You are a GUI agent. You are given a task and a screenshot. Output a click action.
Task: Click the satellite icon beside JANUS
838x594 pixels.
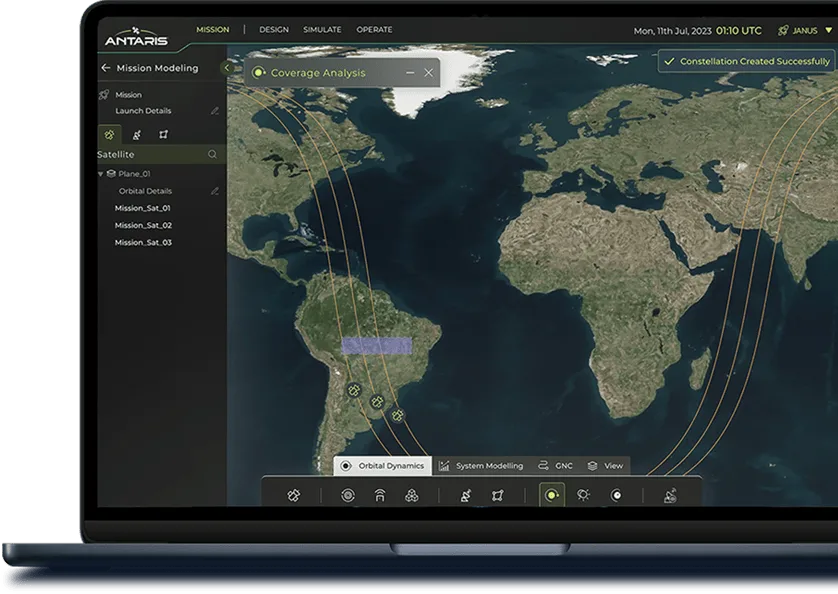pos(783,30)
